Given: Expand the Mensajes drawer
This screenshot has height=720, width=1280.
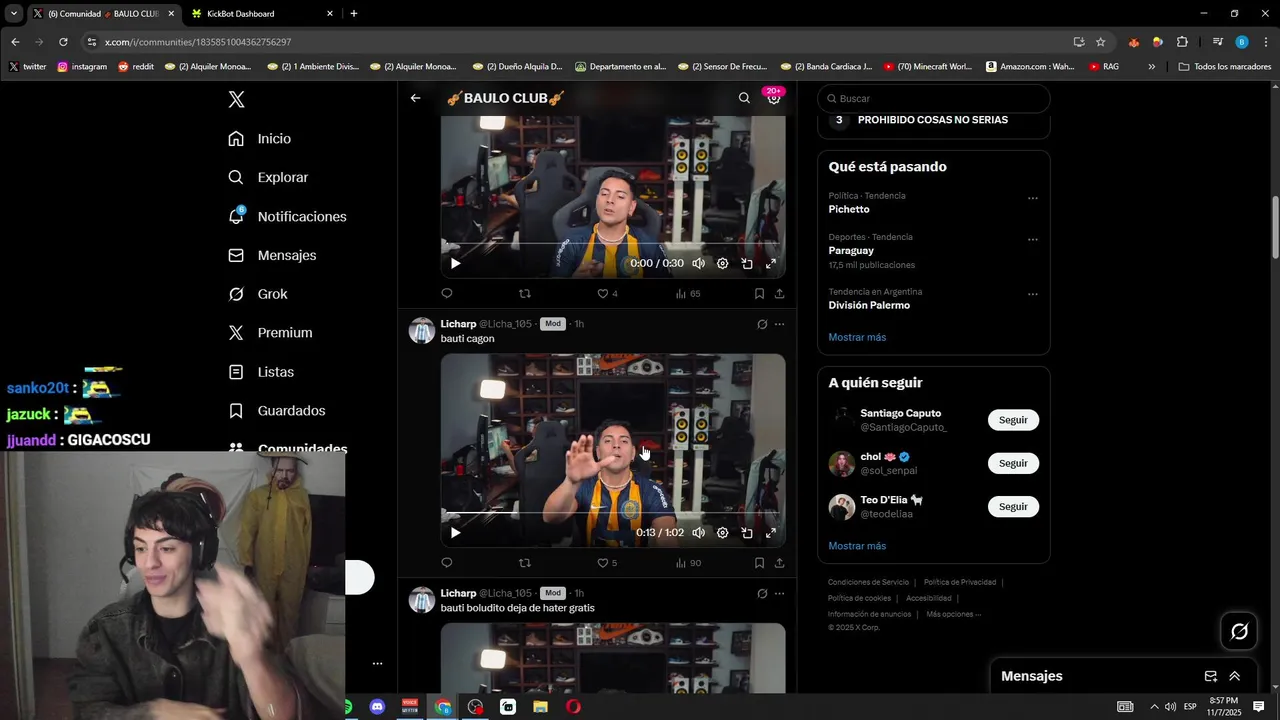Looking at the screenshot, I should 1234,676.
